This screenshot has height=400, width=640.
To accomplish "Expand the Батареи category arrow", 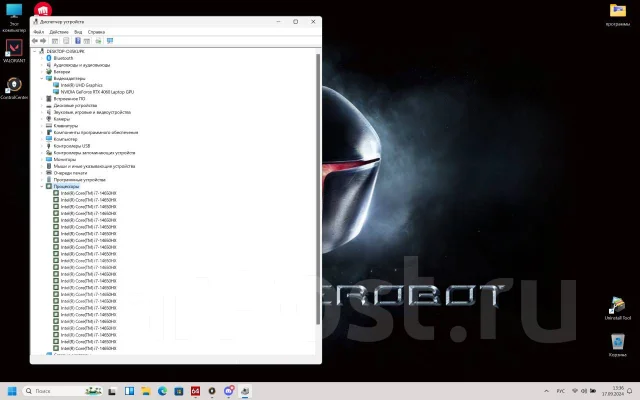I will tap(42, 72).
